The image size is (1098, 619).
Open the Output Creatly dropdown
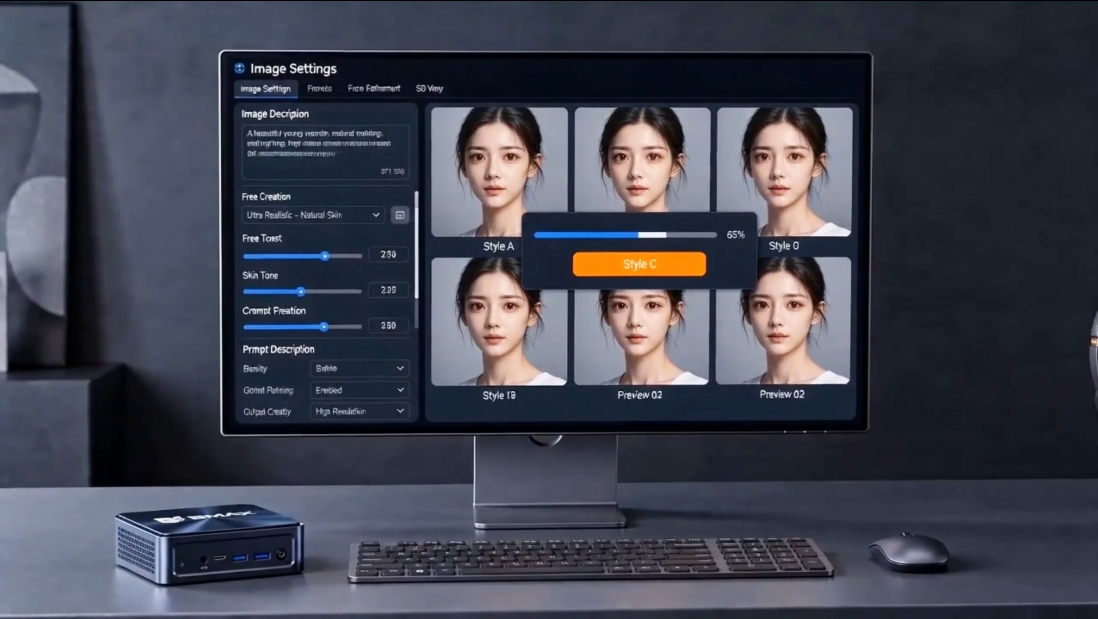[360, 412]
